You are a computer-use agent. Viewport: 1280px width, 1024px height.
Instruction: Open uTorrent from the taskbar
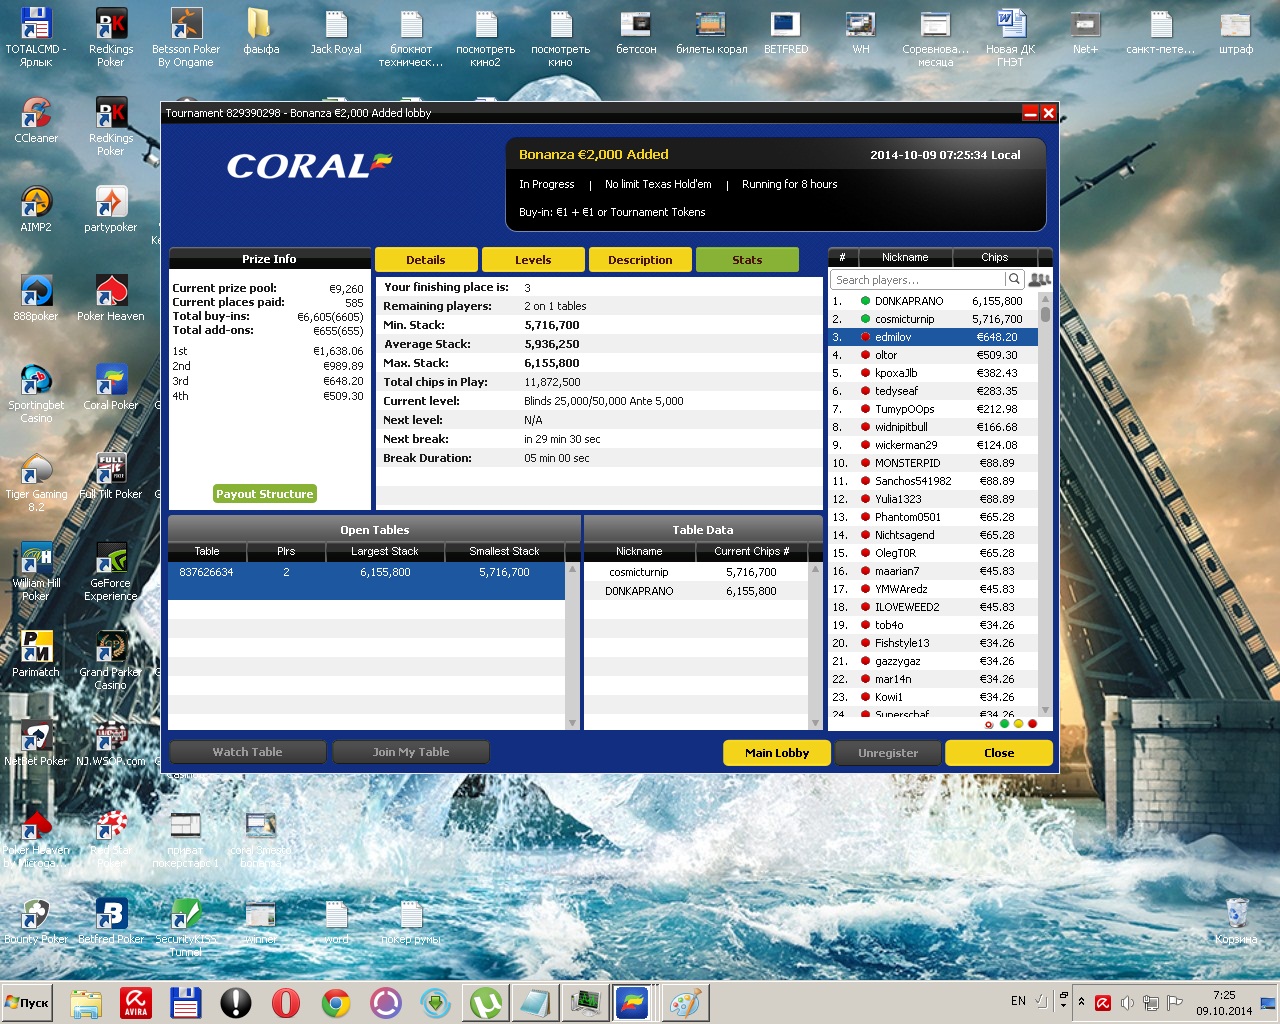pyautogui.click(x=486, y=1002)
